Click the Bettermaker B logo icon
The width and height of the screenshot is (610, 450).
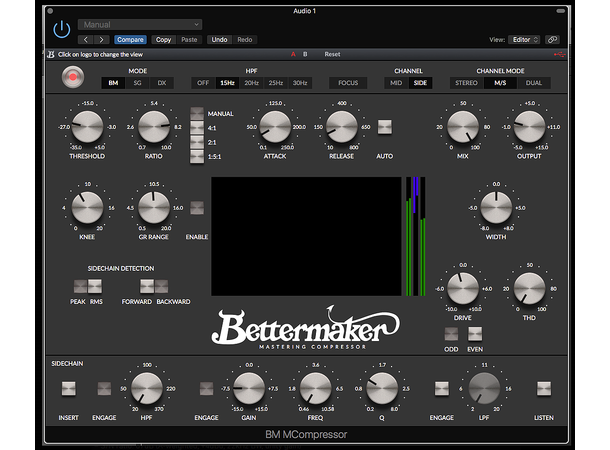coord(51,54)
